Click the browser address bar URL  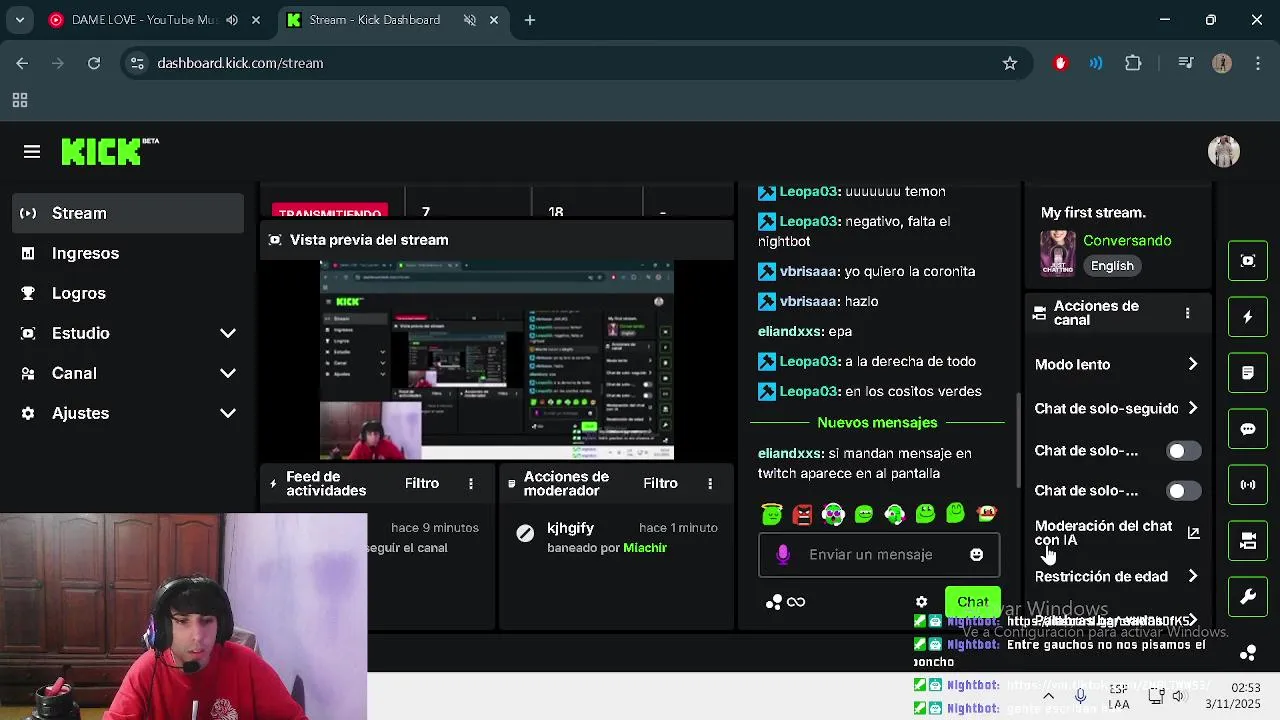click(x=240, y=63)
